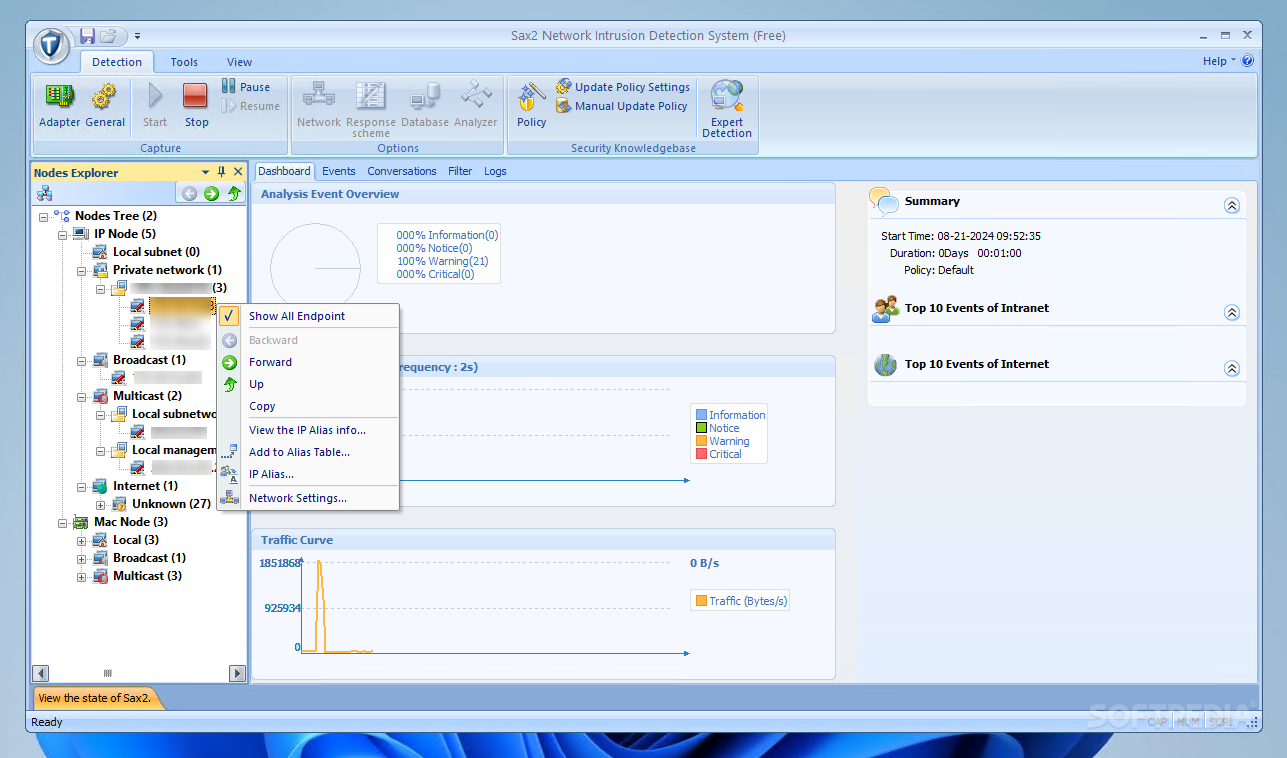The width and height of the screenshot is (1287, 758).
Task: Select the Mac Node (3) tree item
Action: pos(131,522)
